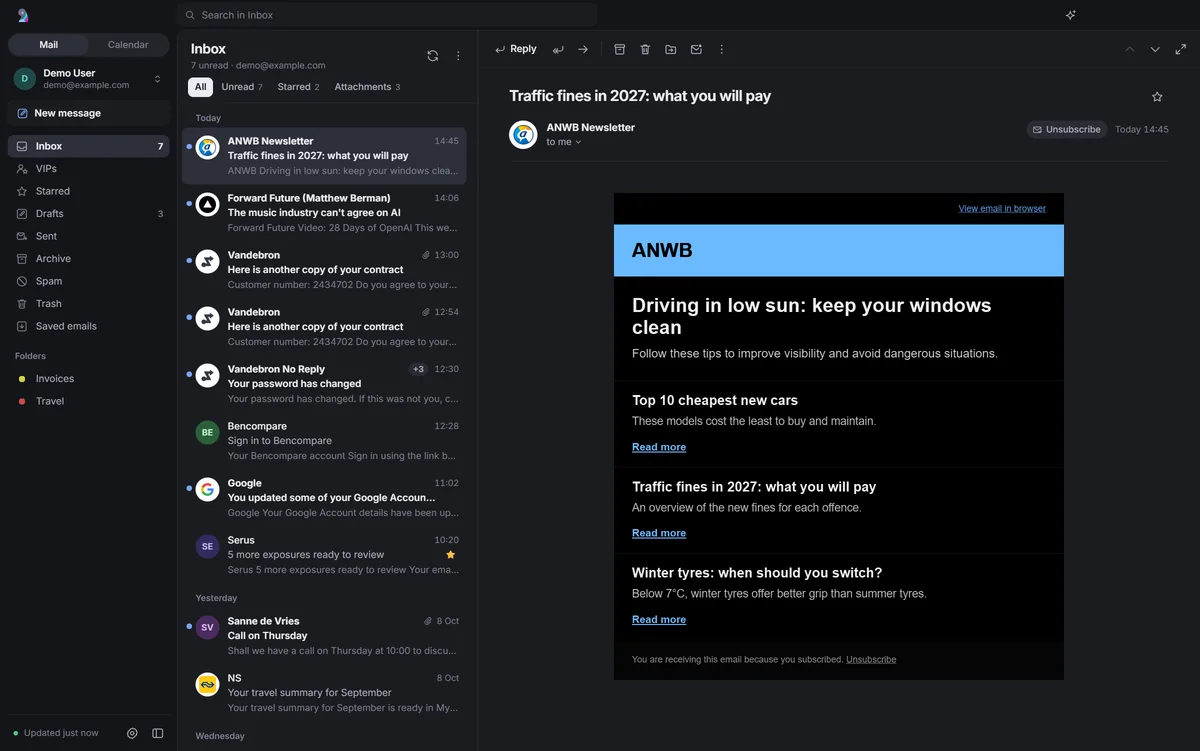
Task: Open the Starred folder in sidebar
Action: pos(88,191)
